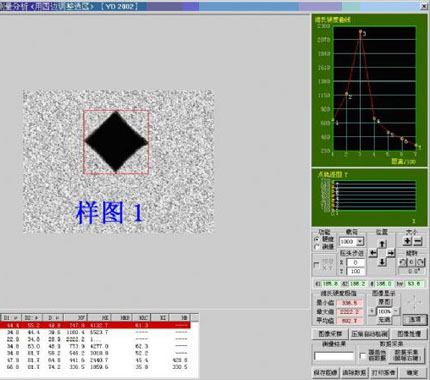430x380 pixels.
Task: Click the 清零 button beside image display
Action: (x=415, y=319)
